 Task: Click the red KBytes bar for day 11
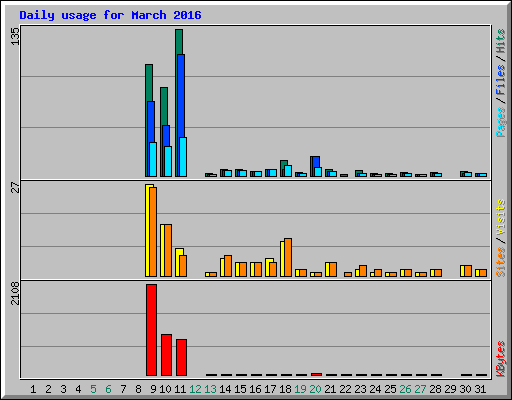(x=181, y=357)
